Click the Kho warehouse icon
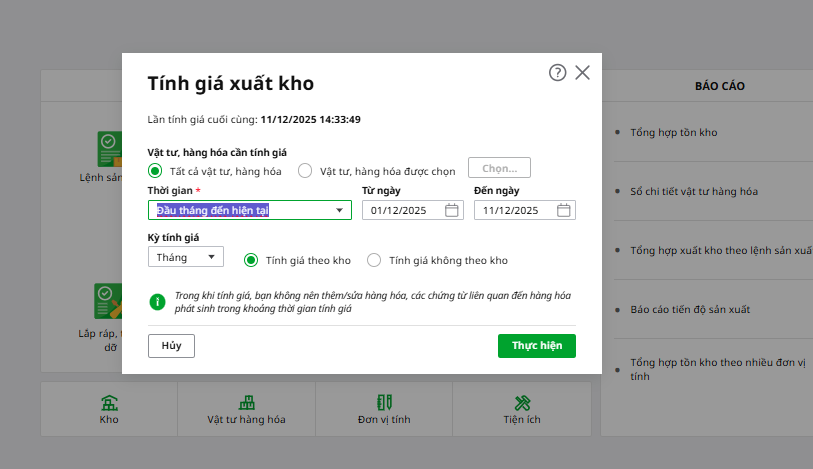 click(x=109, y=402)
